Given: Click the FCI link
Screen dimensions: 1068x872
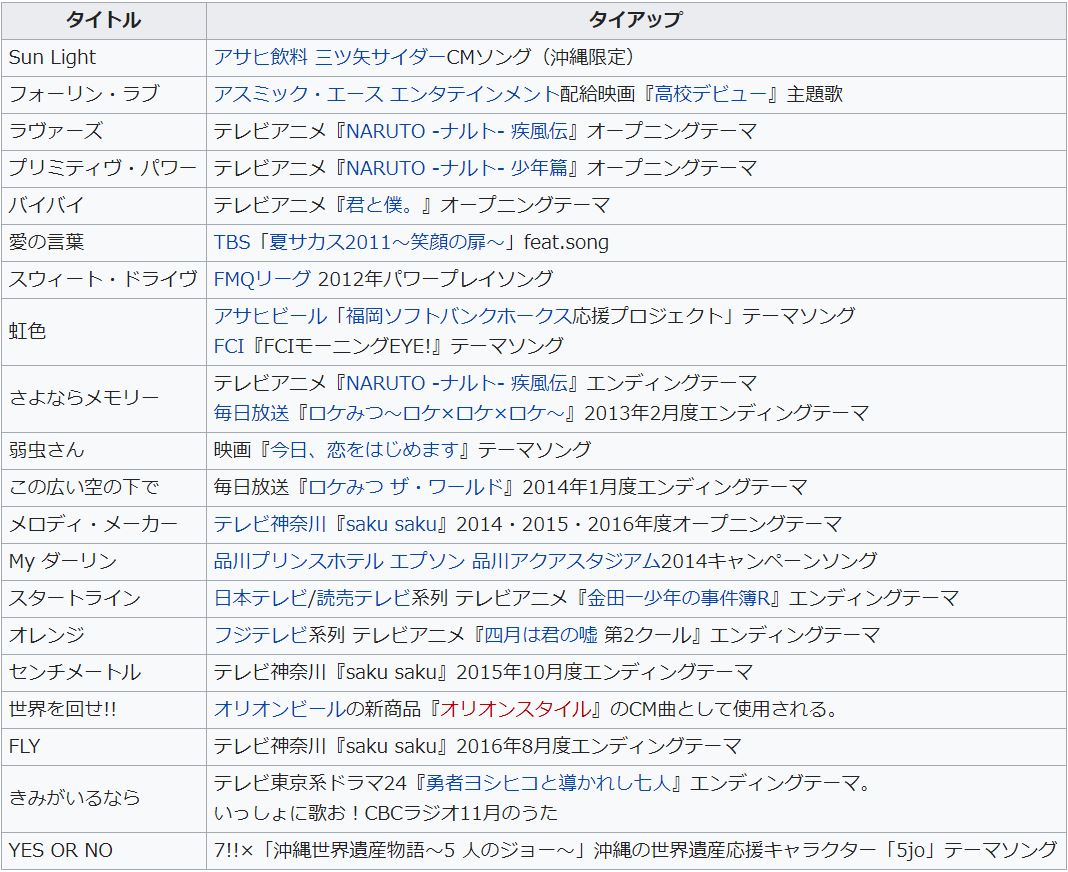Looking at the screenshot, I should pyautogui.click(x=229, y=346).
